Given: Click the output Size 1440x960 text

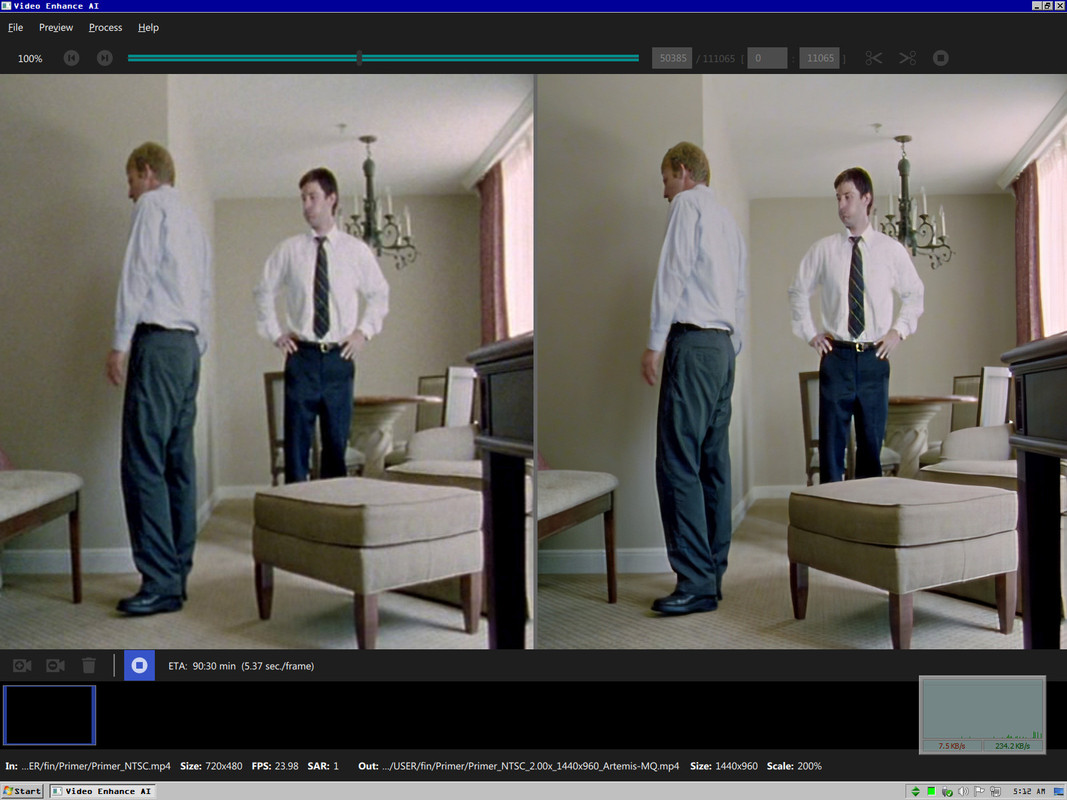Looking at the screenshot, I should point(723,766).
